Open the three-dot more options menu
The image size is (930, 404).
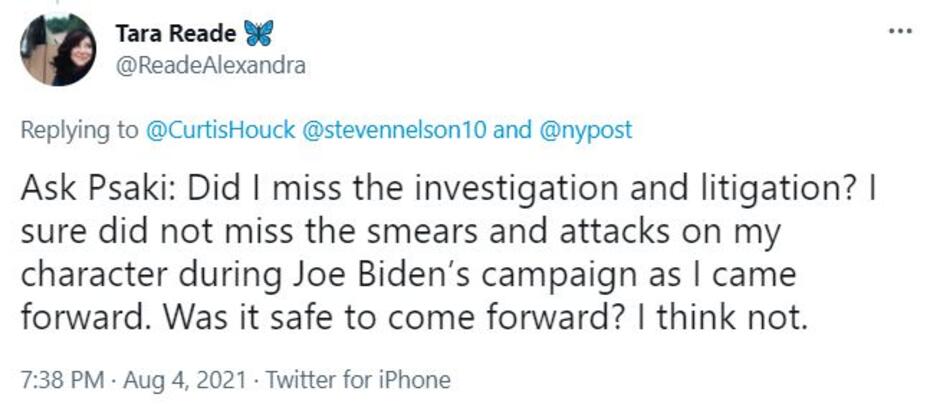901,31
